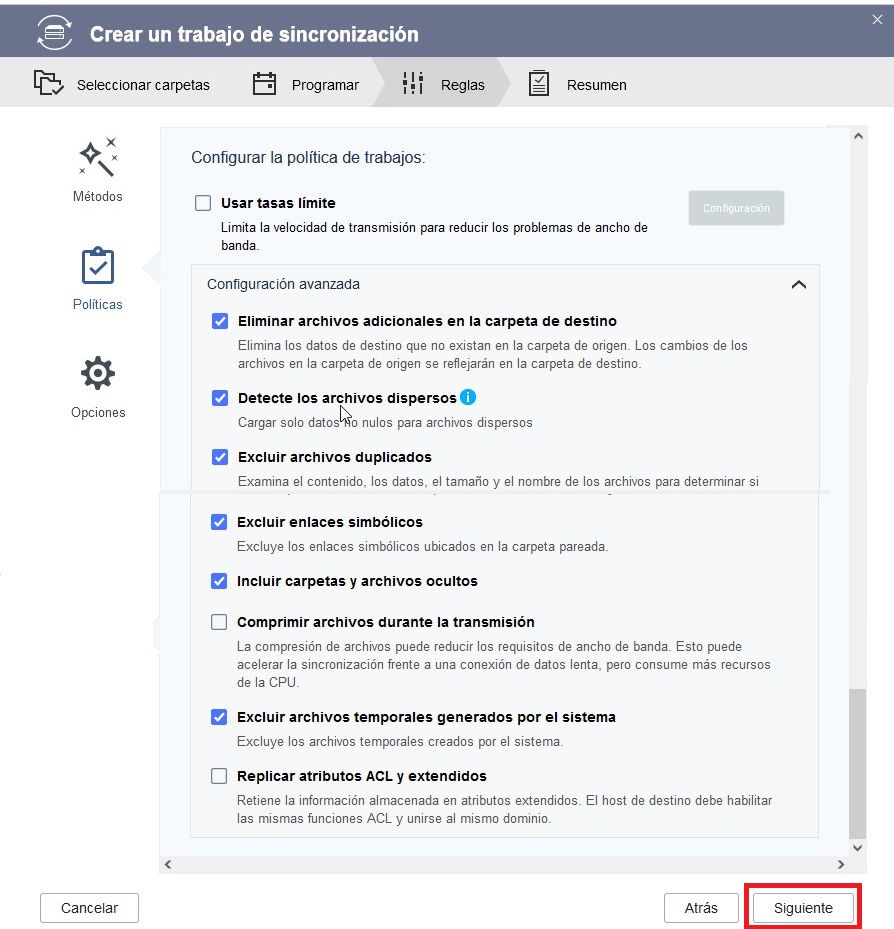Click the Resumen checklist icon
Viewport: 894px width, 929px height.
point(539,84)
